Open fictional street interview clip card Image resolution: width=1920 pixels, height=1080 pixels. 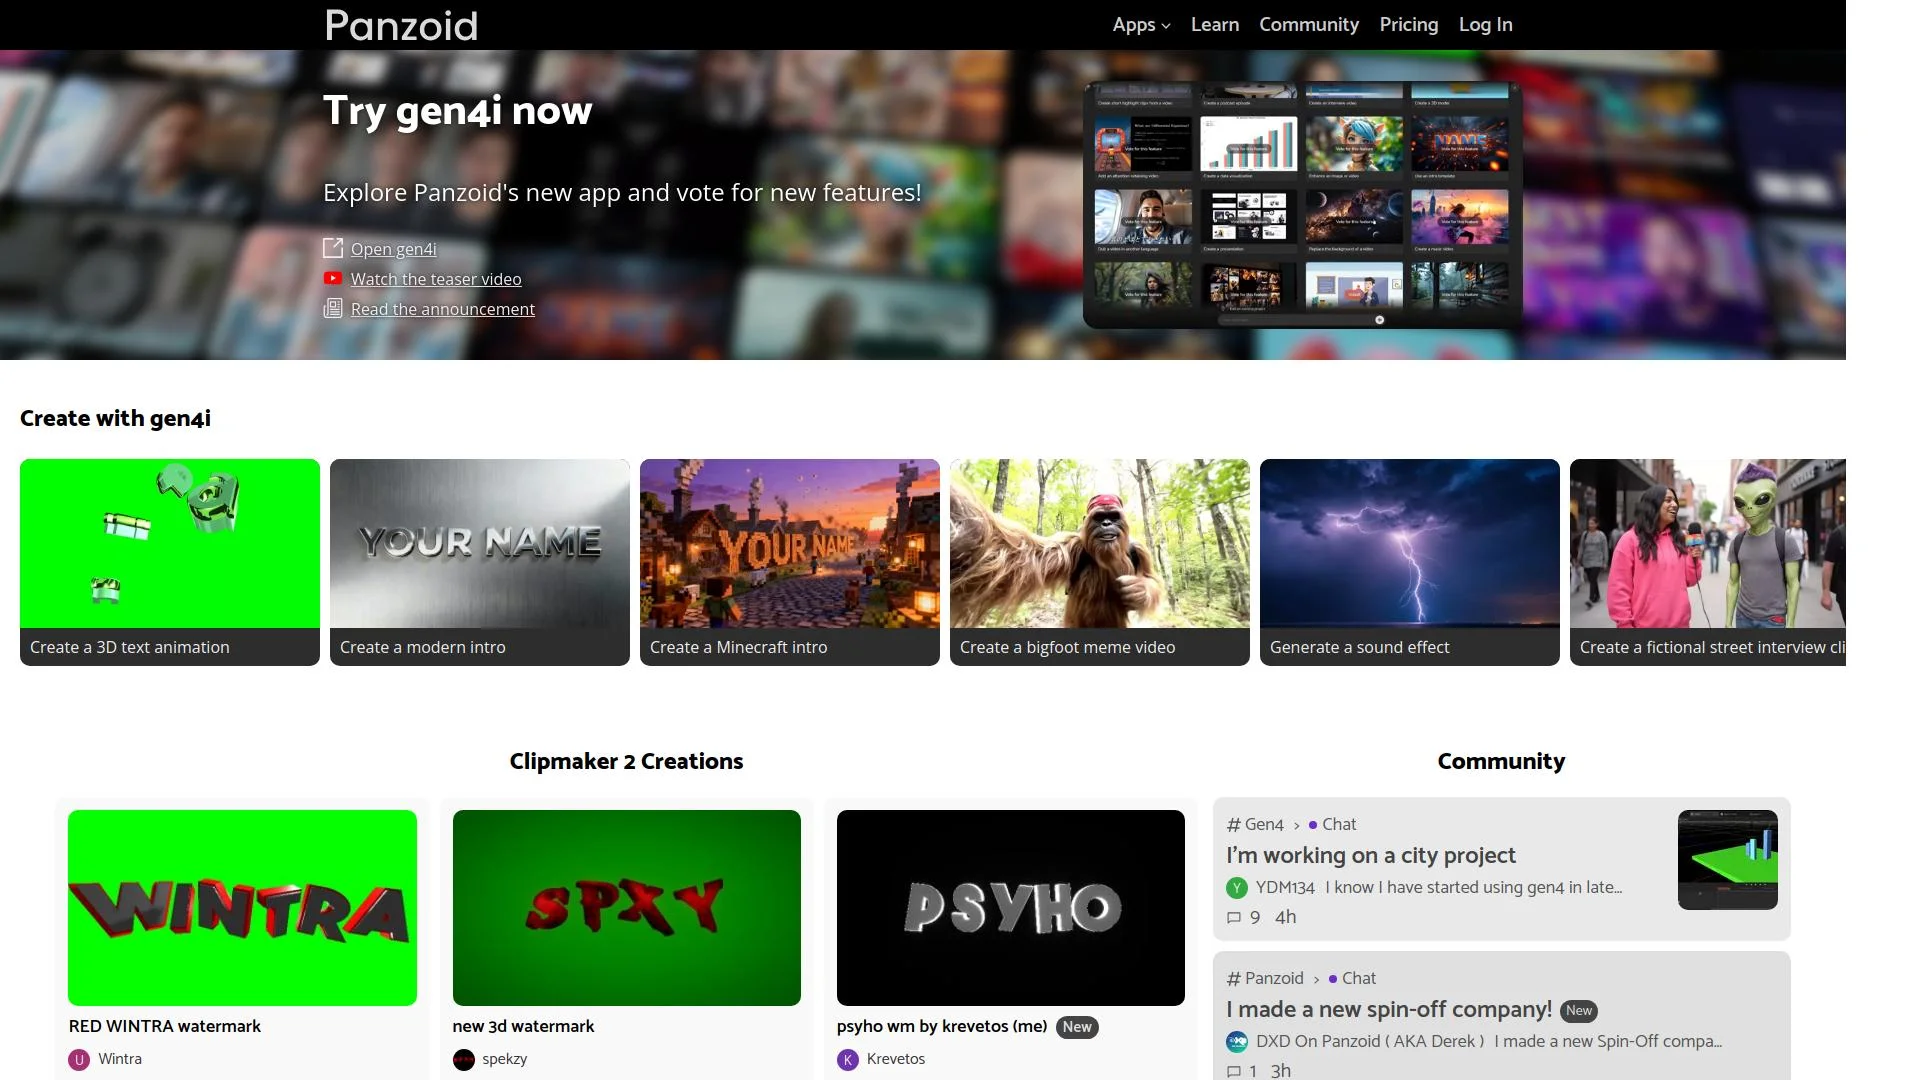(1708, 562)
